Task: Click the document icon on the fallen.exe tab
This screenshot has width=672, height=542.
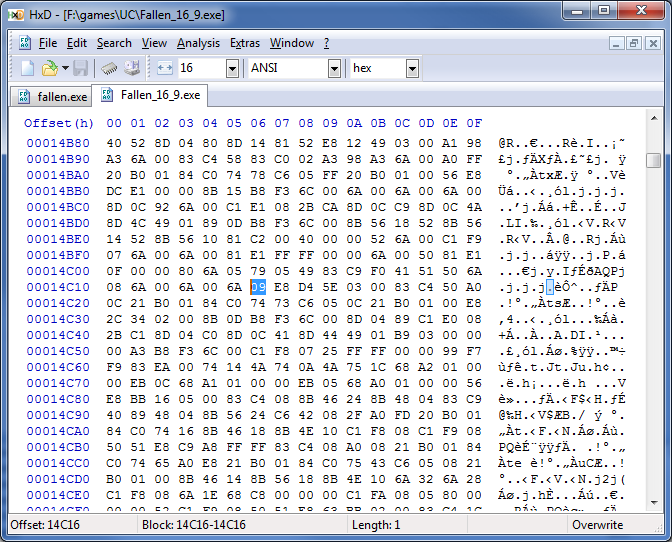Action: pos(24,97)
